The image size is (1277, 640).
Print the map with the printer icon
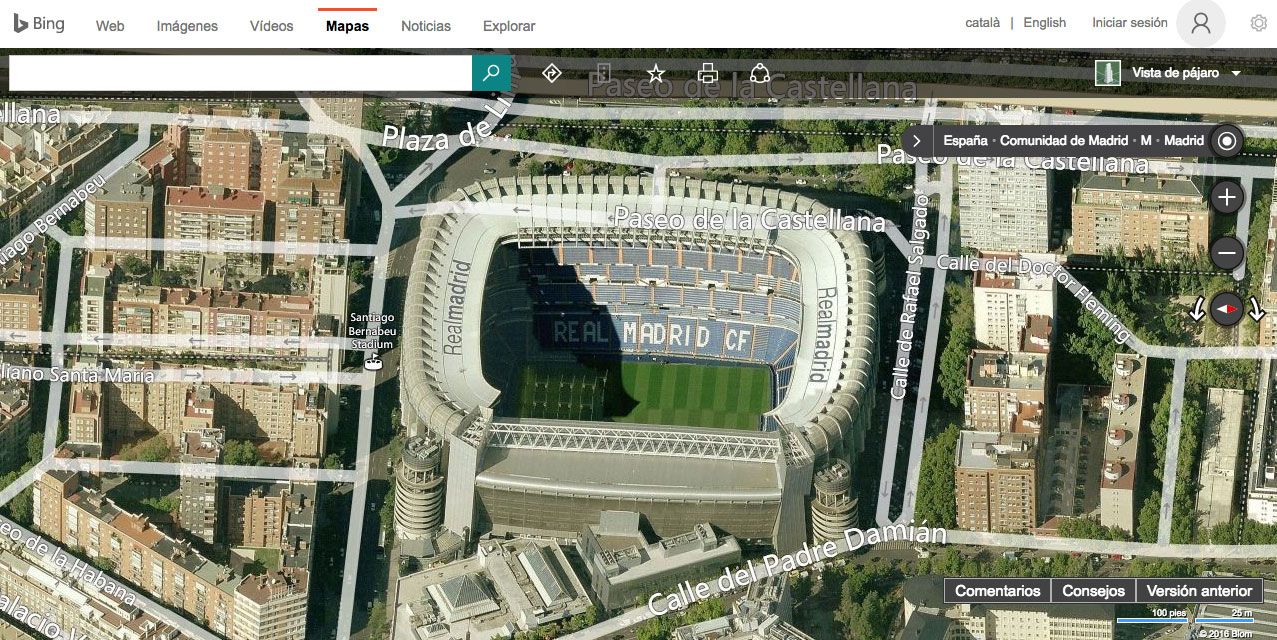708,73
